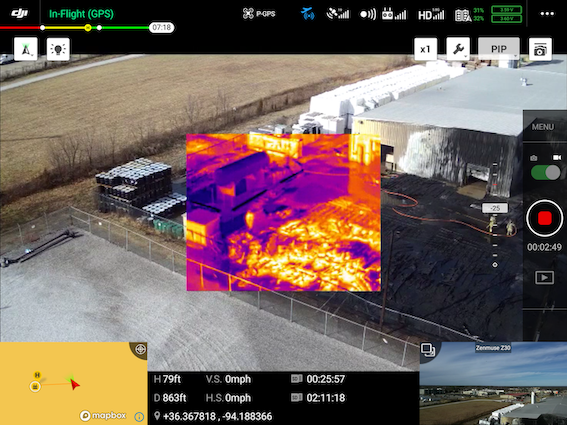Open the playback gallery icon
The image size is (567, 425).
pos(545,277)
